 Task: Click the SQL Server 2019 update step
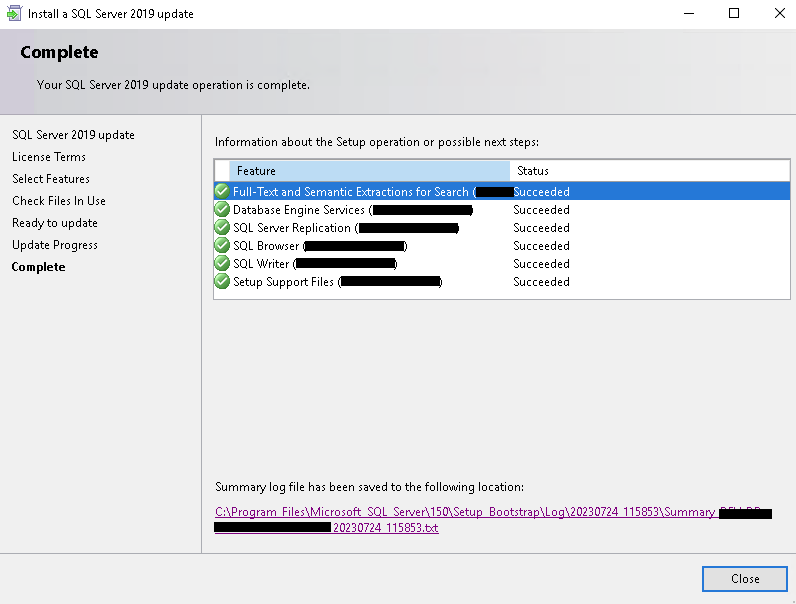coord(73,135)
